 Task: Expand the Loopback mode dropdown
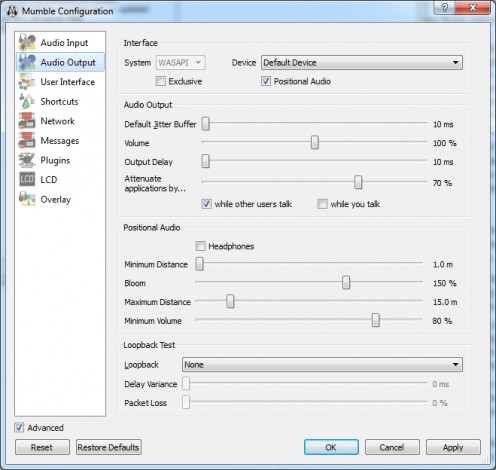pyautogui.click(x=322, y=364)
